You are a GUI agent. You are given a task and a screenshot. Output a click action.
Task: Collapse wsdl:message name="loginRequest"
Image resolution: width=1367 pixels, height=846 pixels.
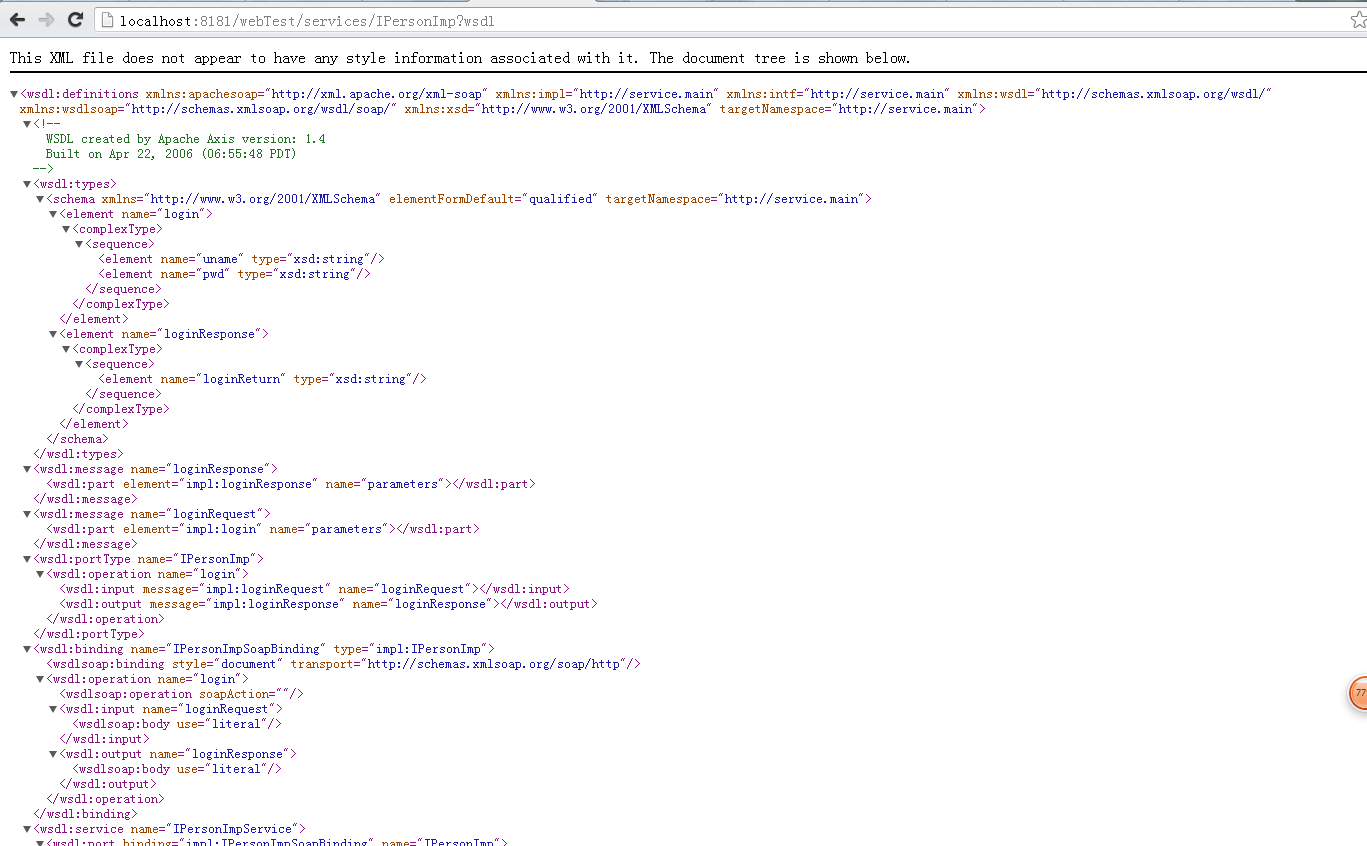[27, 514]
